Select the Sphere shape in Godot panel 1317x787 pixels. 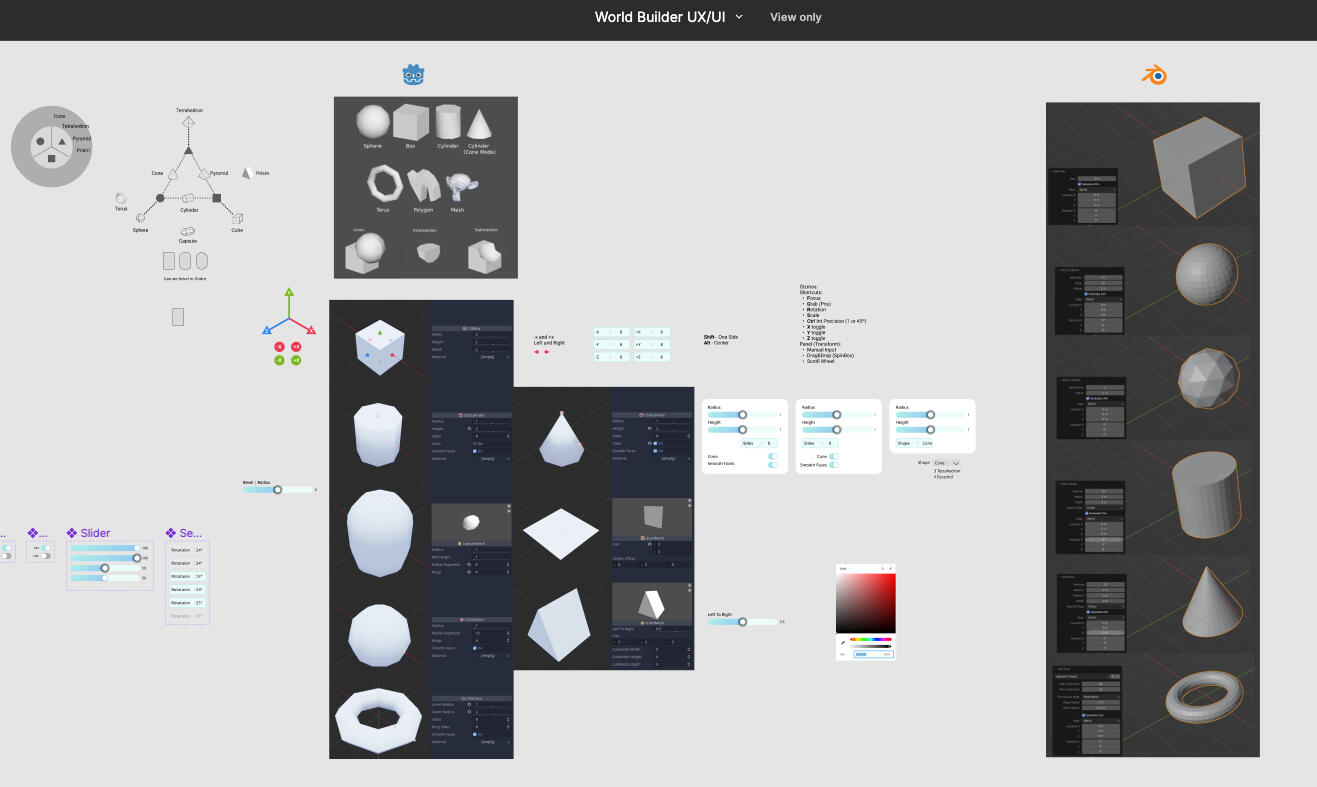(372, 124)
